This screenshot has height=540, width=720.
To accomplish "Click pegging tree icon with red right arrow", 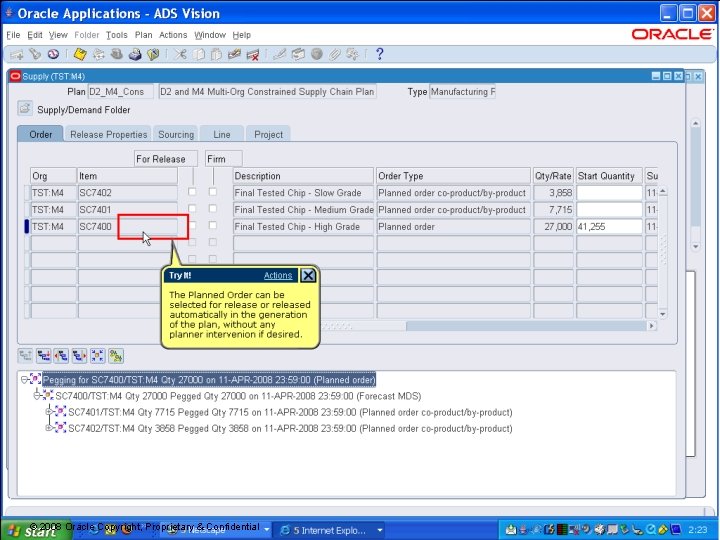I will (79, 356).
